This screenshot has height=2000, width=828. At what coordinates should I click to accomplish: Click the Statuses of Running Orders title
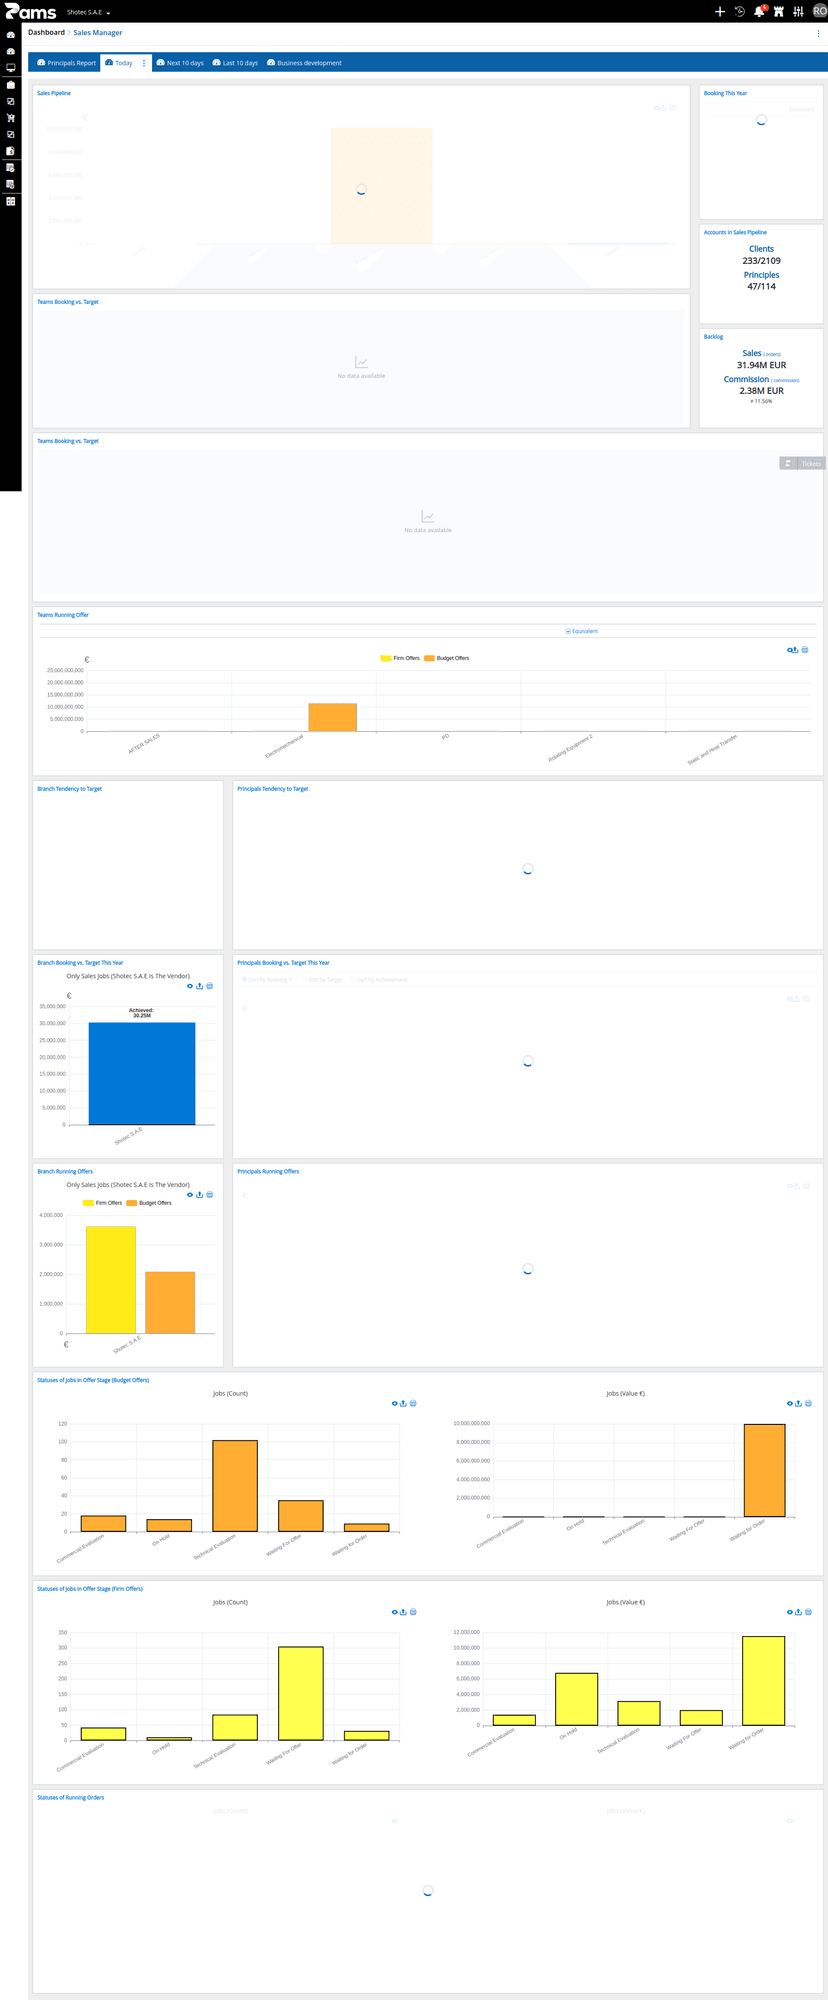pyautogui.click(x=71, y=1797)
